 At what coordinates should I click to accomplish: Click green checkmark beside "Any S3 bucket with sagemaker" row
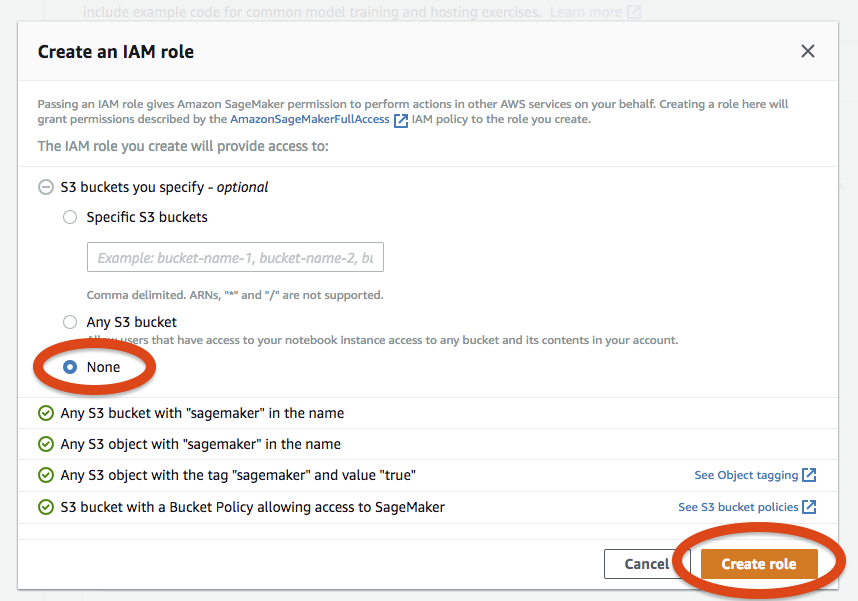[x=45, y=411]
